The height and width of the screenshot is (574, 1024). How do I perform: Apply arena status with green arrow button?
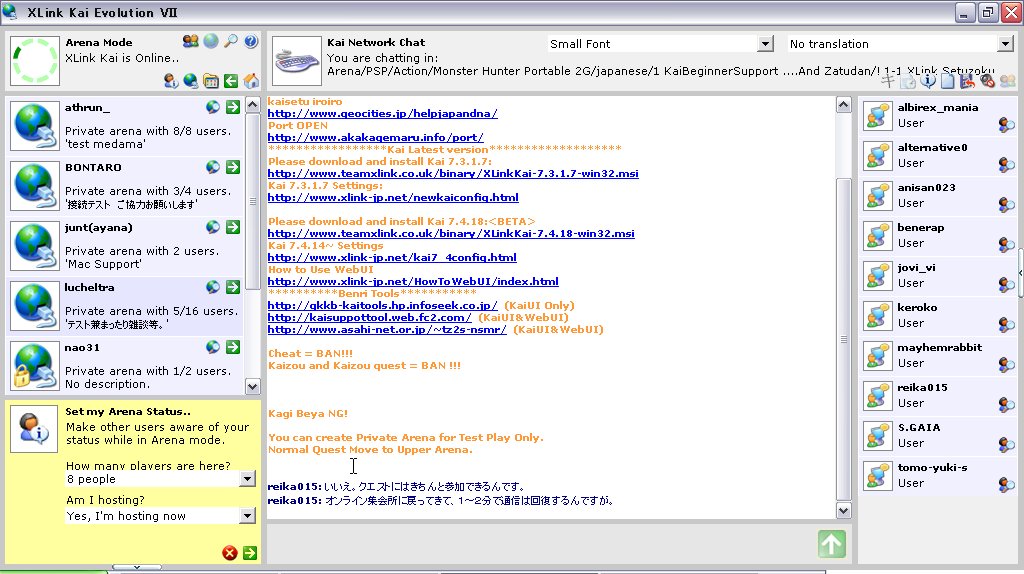click(x=250, y=553)
